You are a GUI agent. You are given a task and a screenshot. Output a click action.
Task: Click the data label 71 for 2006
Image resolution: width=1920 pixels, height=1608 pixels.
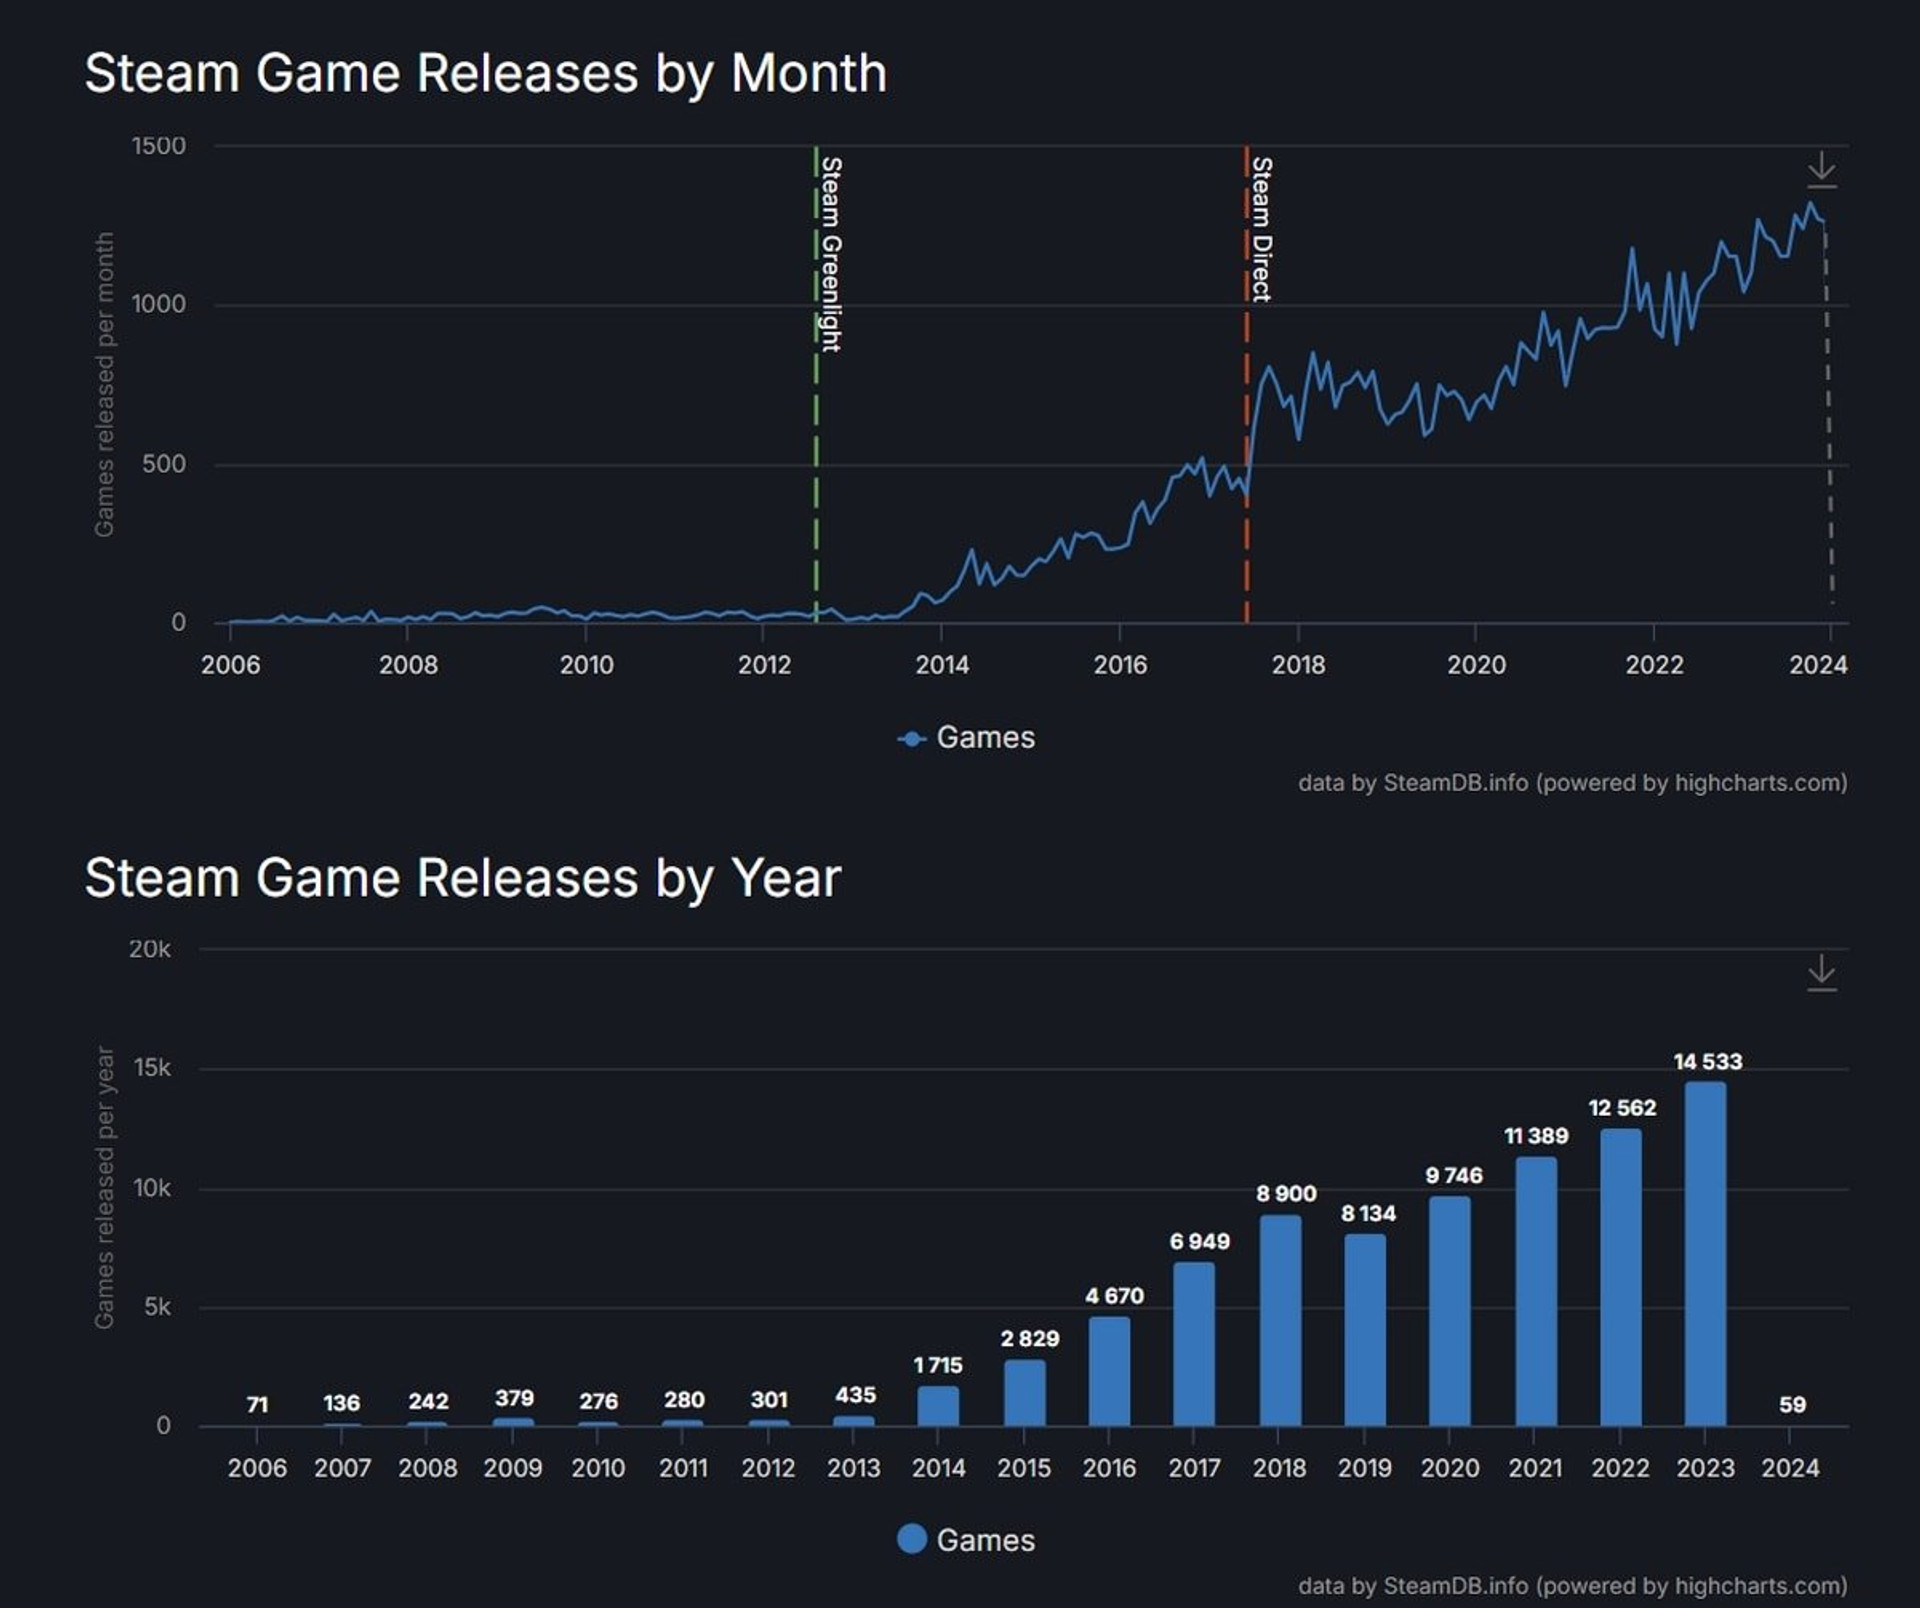coord(257,1405)
